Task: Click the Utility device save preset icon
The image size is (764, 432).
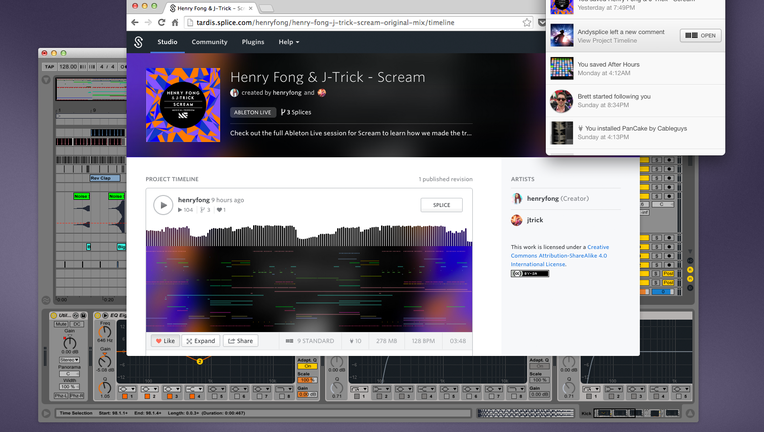Action: pyautogui.click(x=83, y=316)
